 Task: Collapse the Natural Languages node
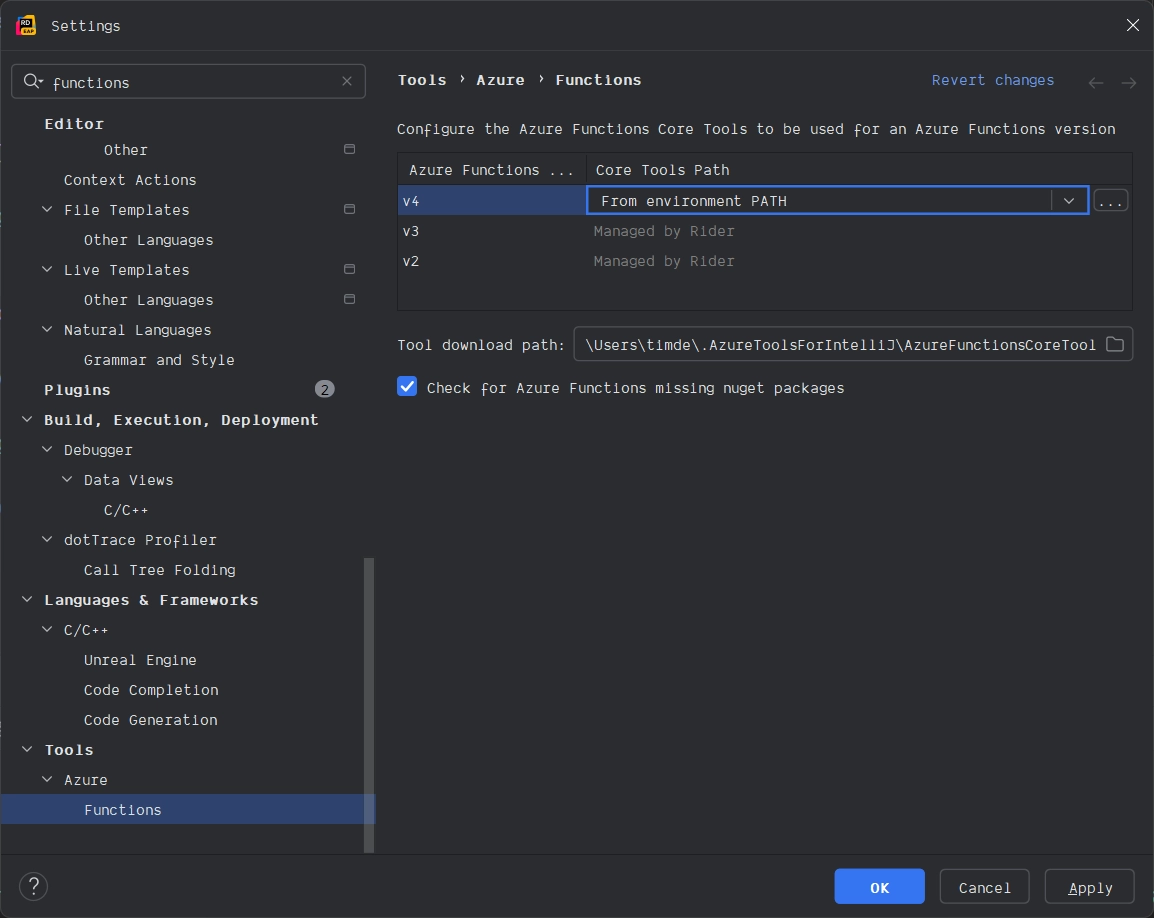coord(47,330)
